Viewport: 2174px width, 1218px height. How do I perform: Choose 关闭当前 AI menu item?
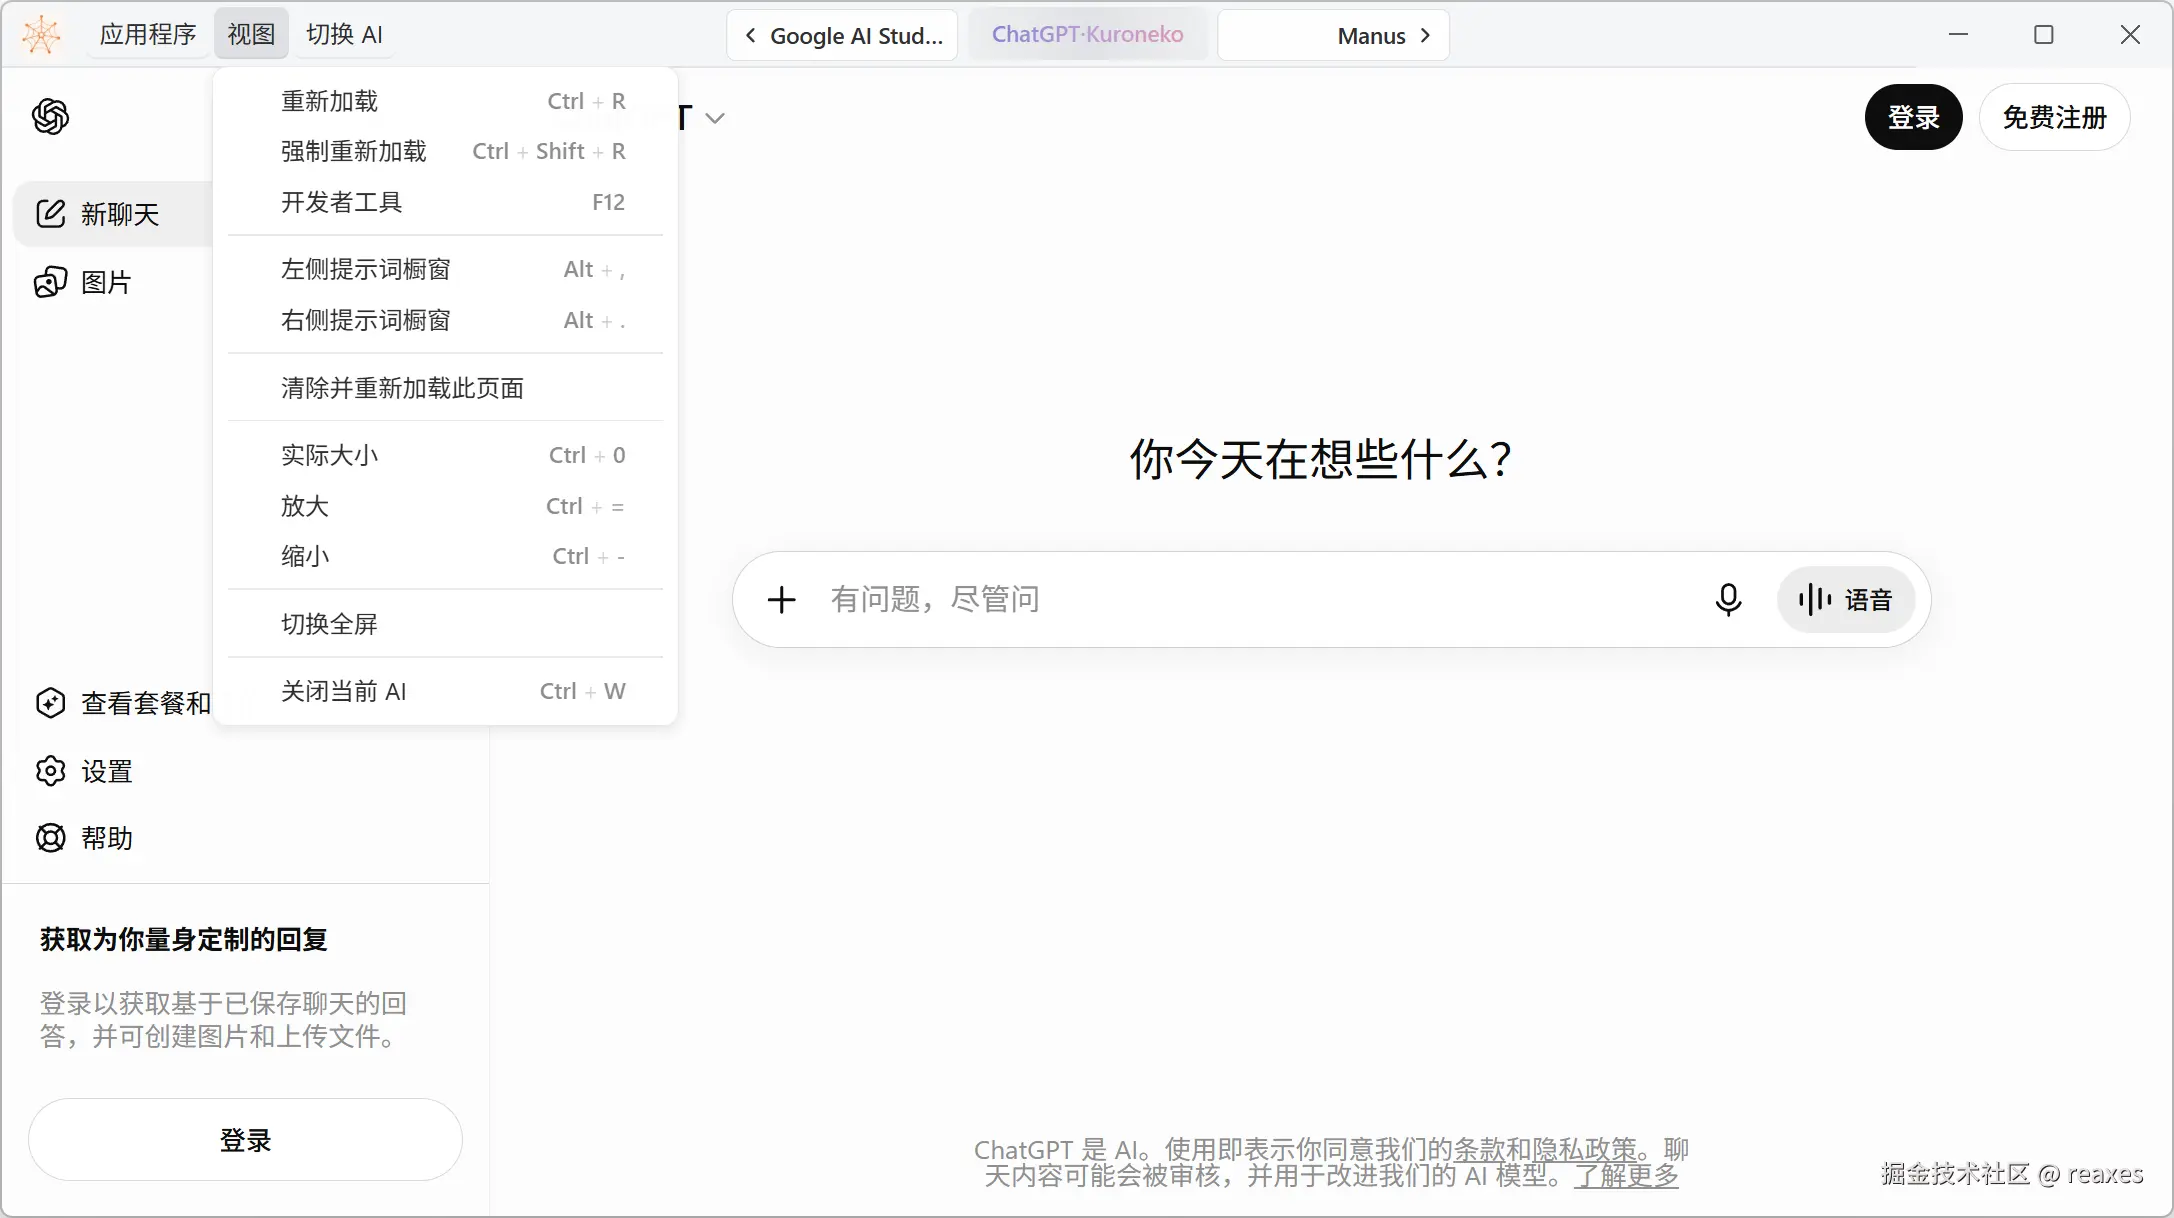445,691
